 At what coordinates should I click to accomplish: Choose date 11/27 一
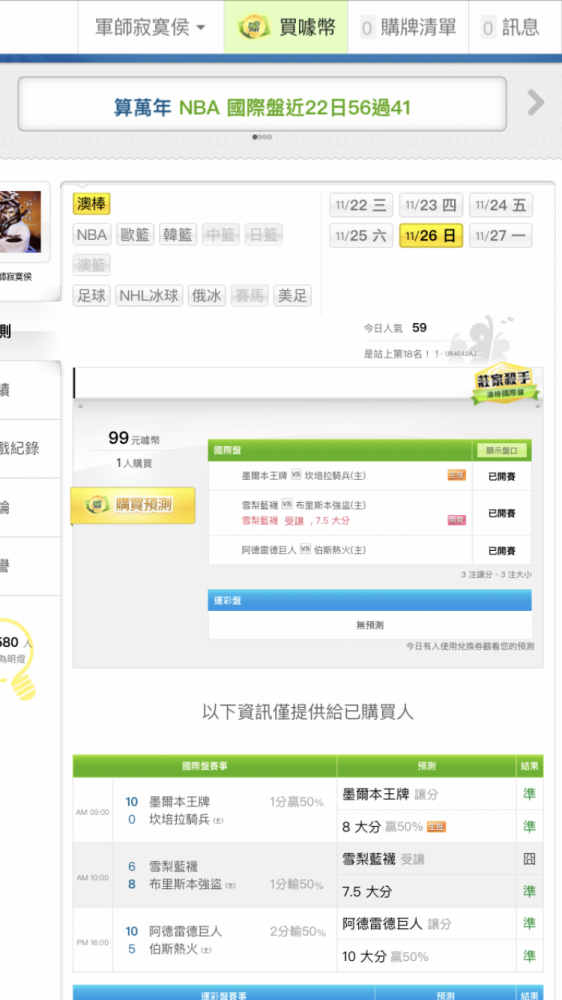pyautogui.click(x=501, y=236)
